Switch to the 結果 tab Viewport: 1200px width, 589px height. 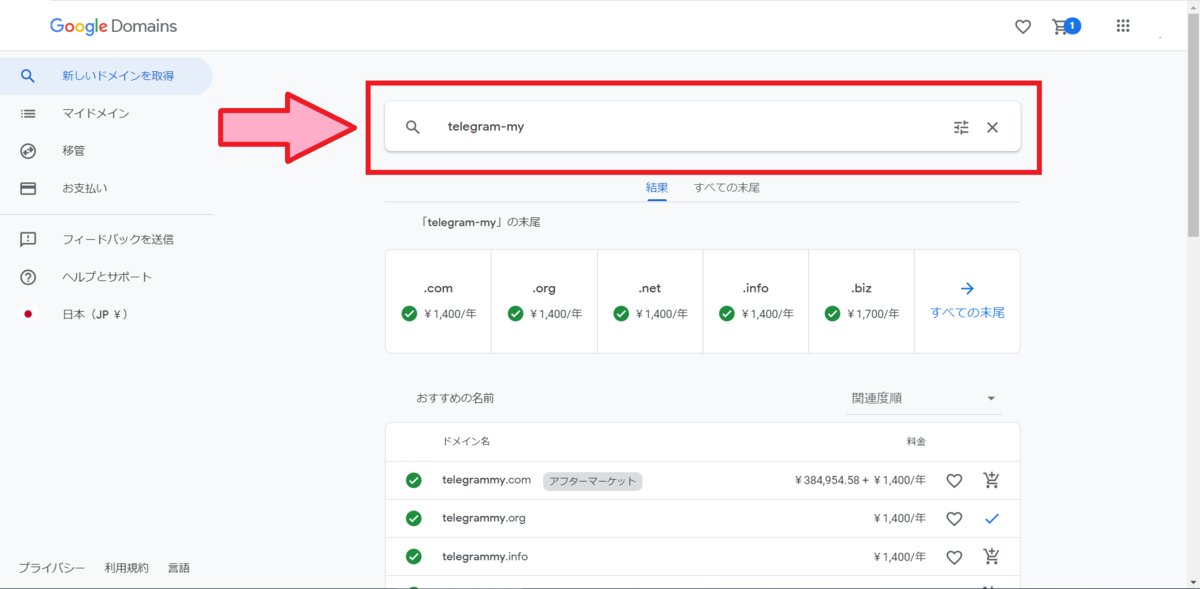click(x=657, y=188)
